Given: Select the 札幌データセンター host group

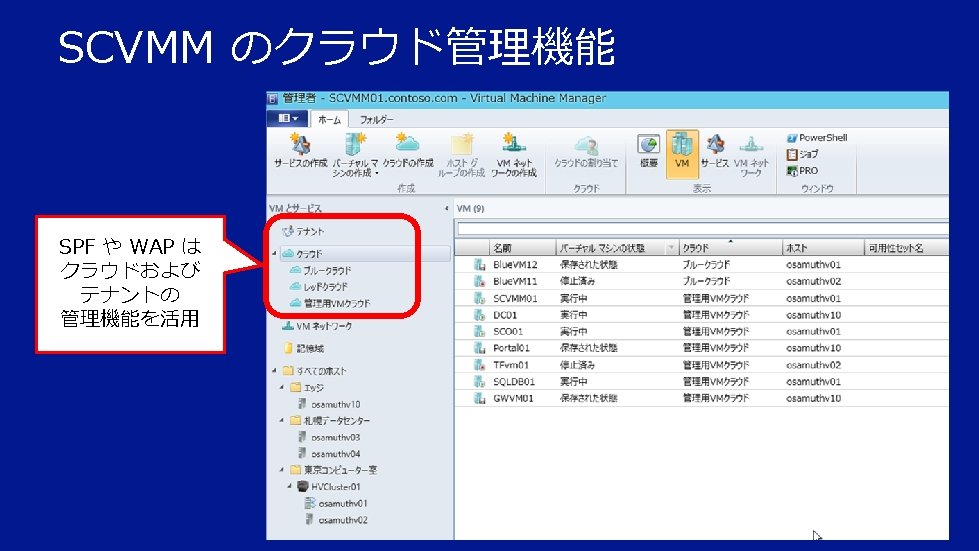Looking at the screenshot, I should 330,421.
